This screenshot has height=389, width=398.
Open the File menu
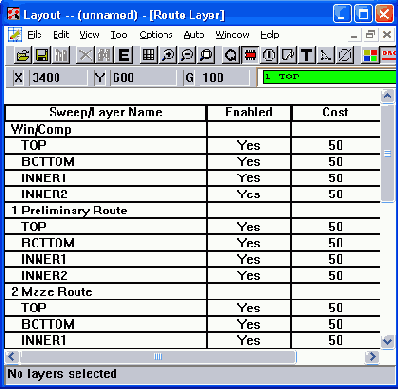pos(34,35)
